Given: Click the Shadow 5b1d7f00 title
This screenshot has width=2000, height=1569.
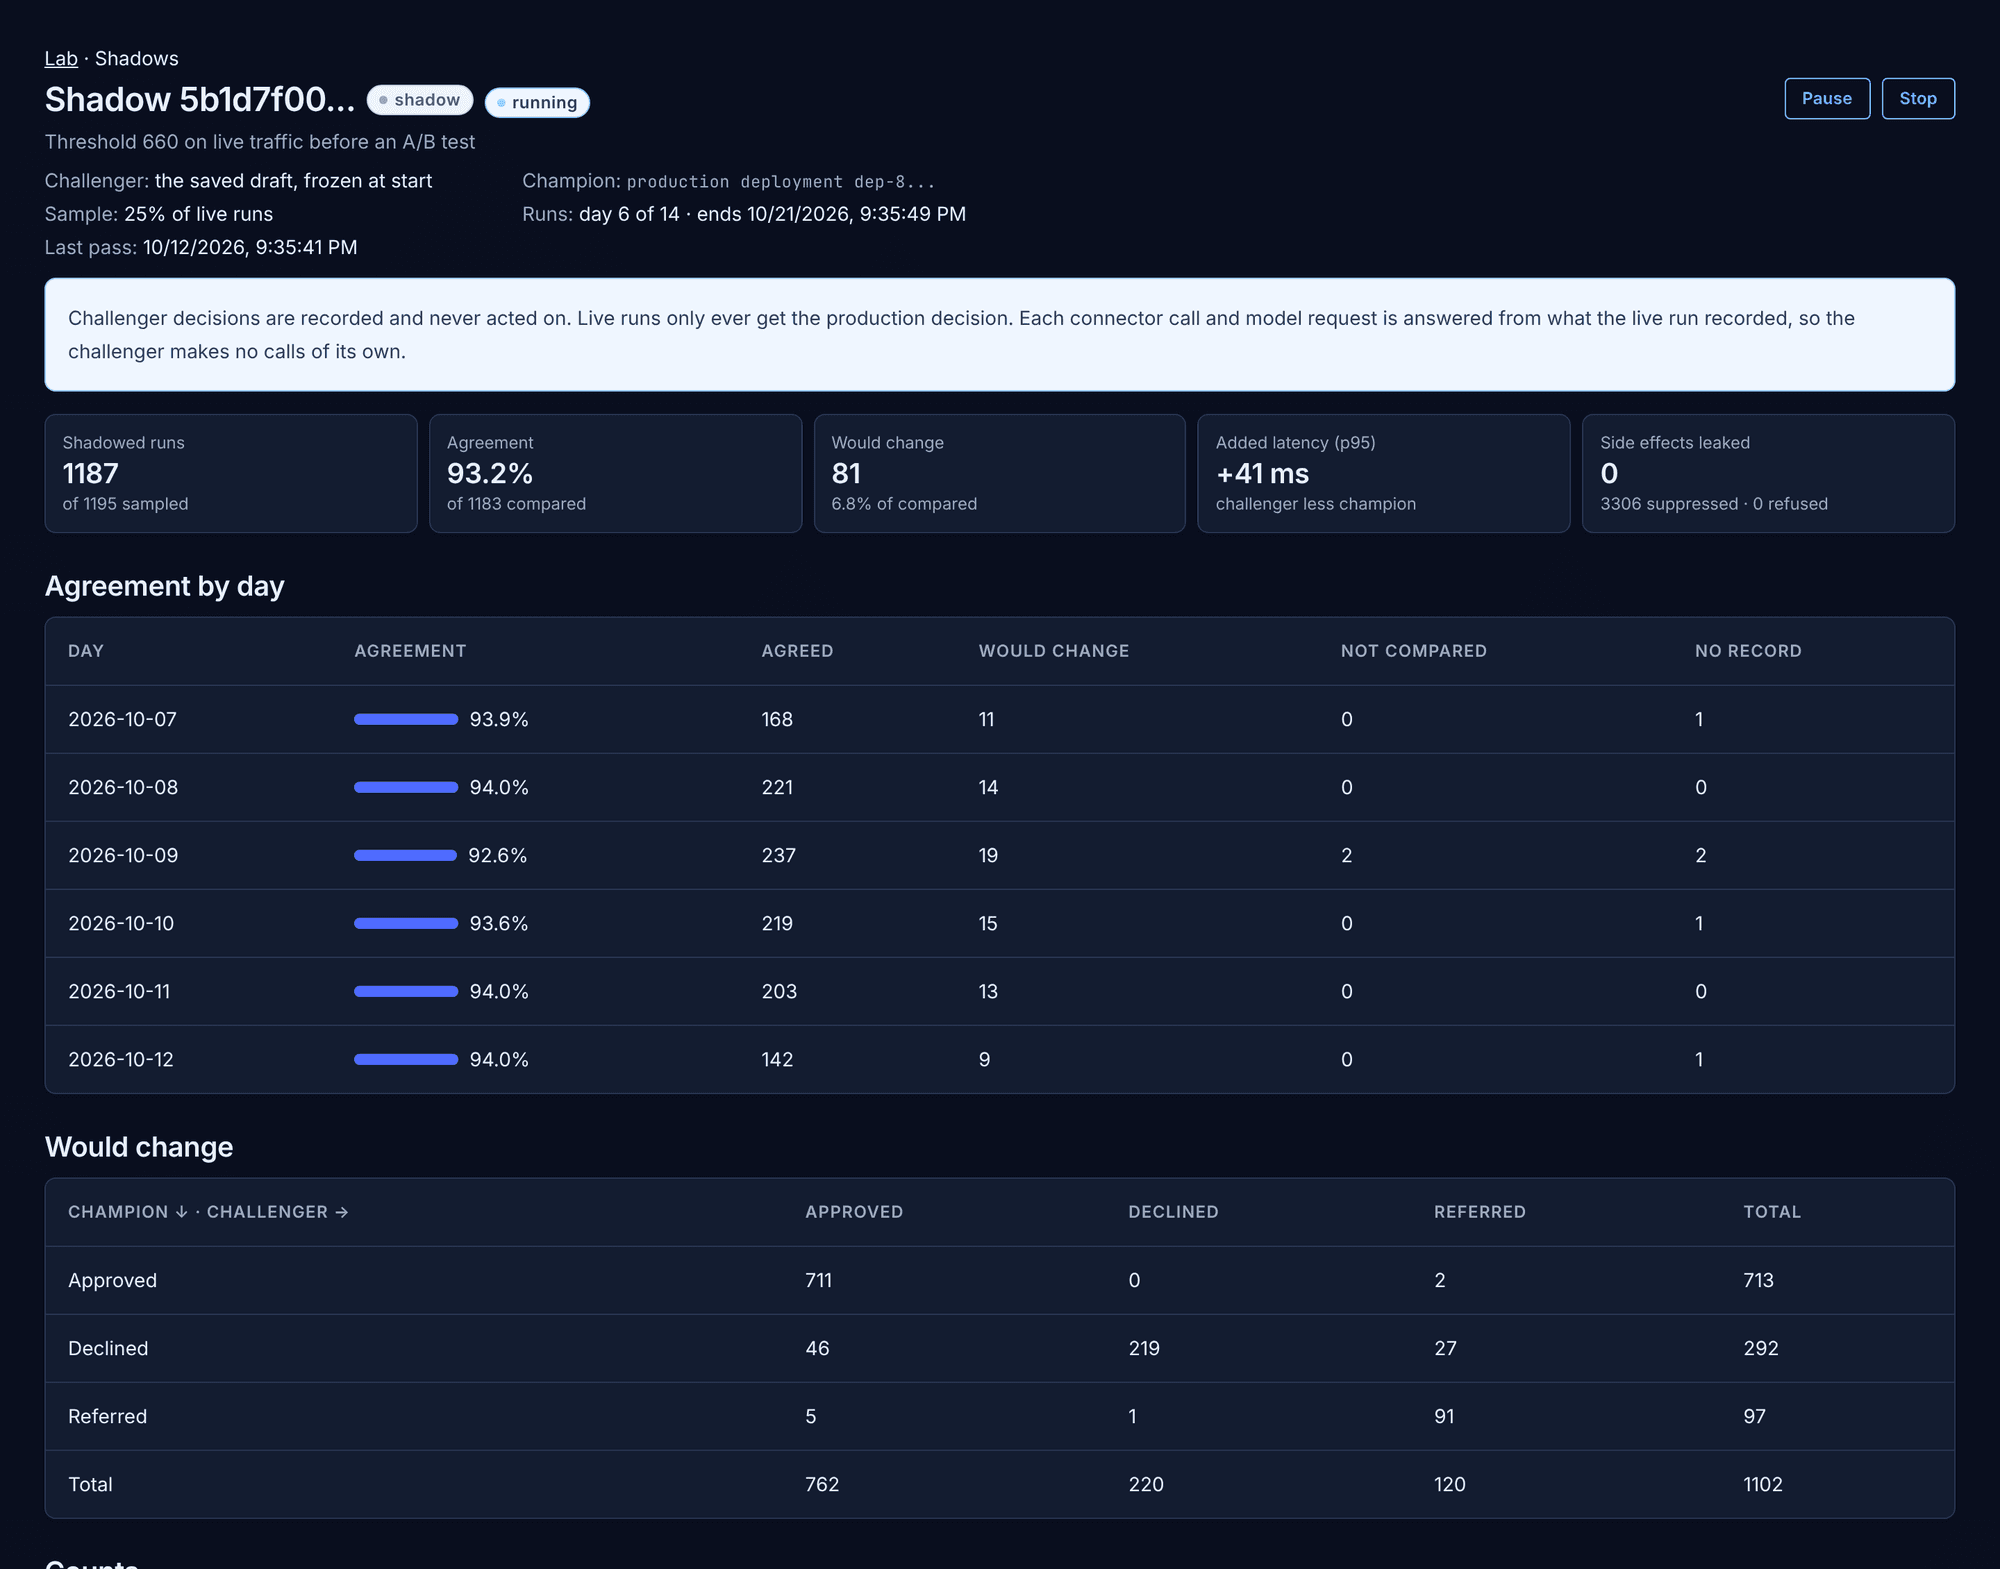Looking at the screenshot, I should 200,100.
